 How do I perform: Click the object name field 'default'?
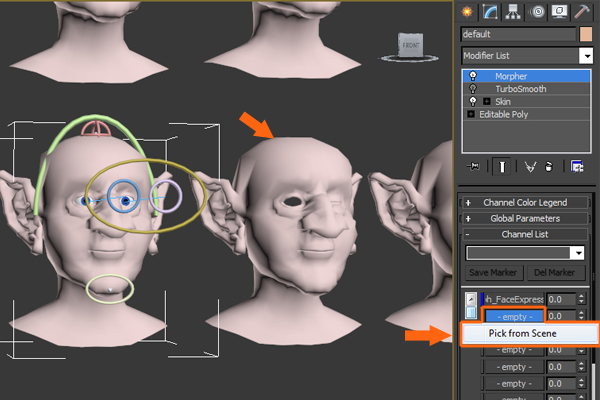point(518,34)
